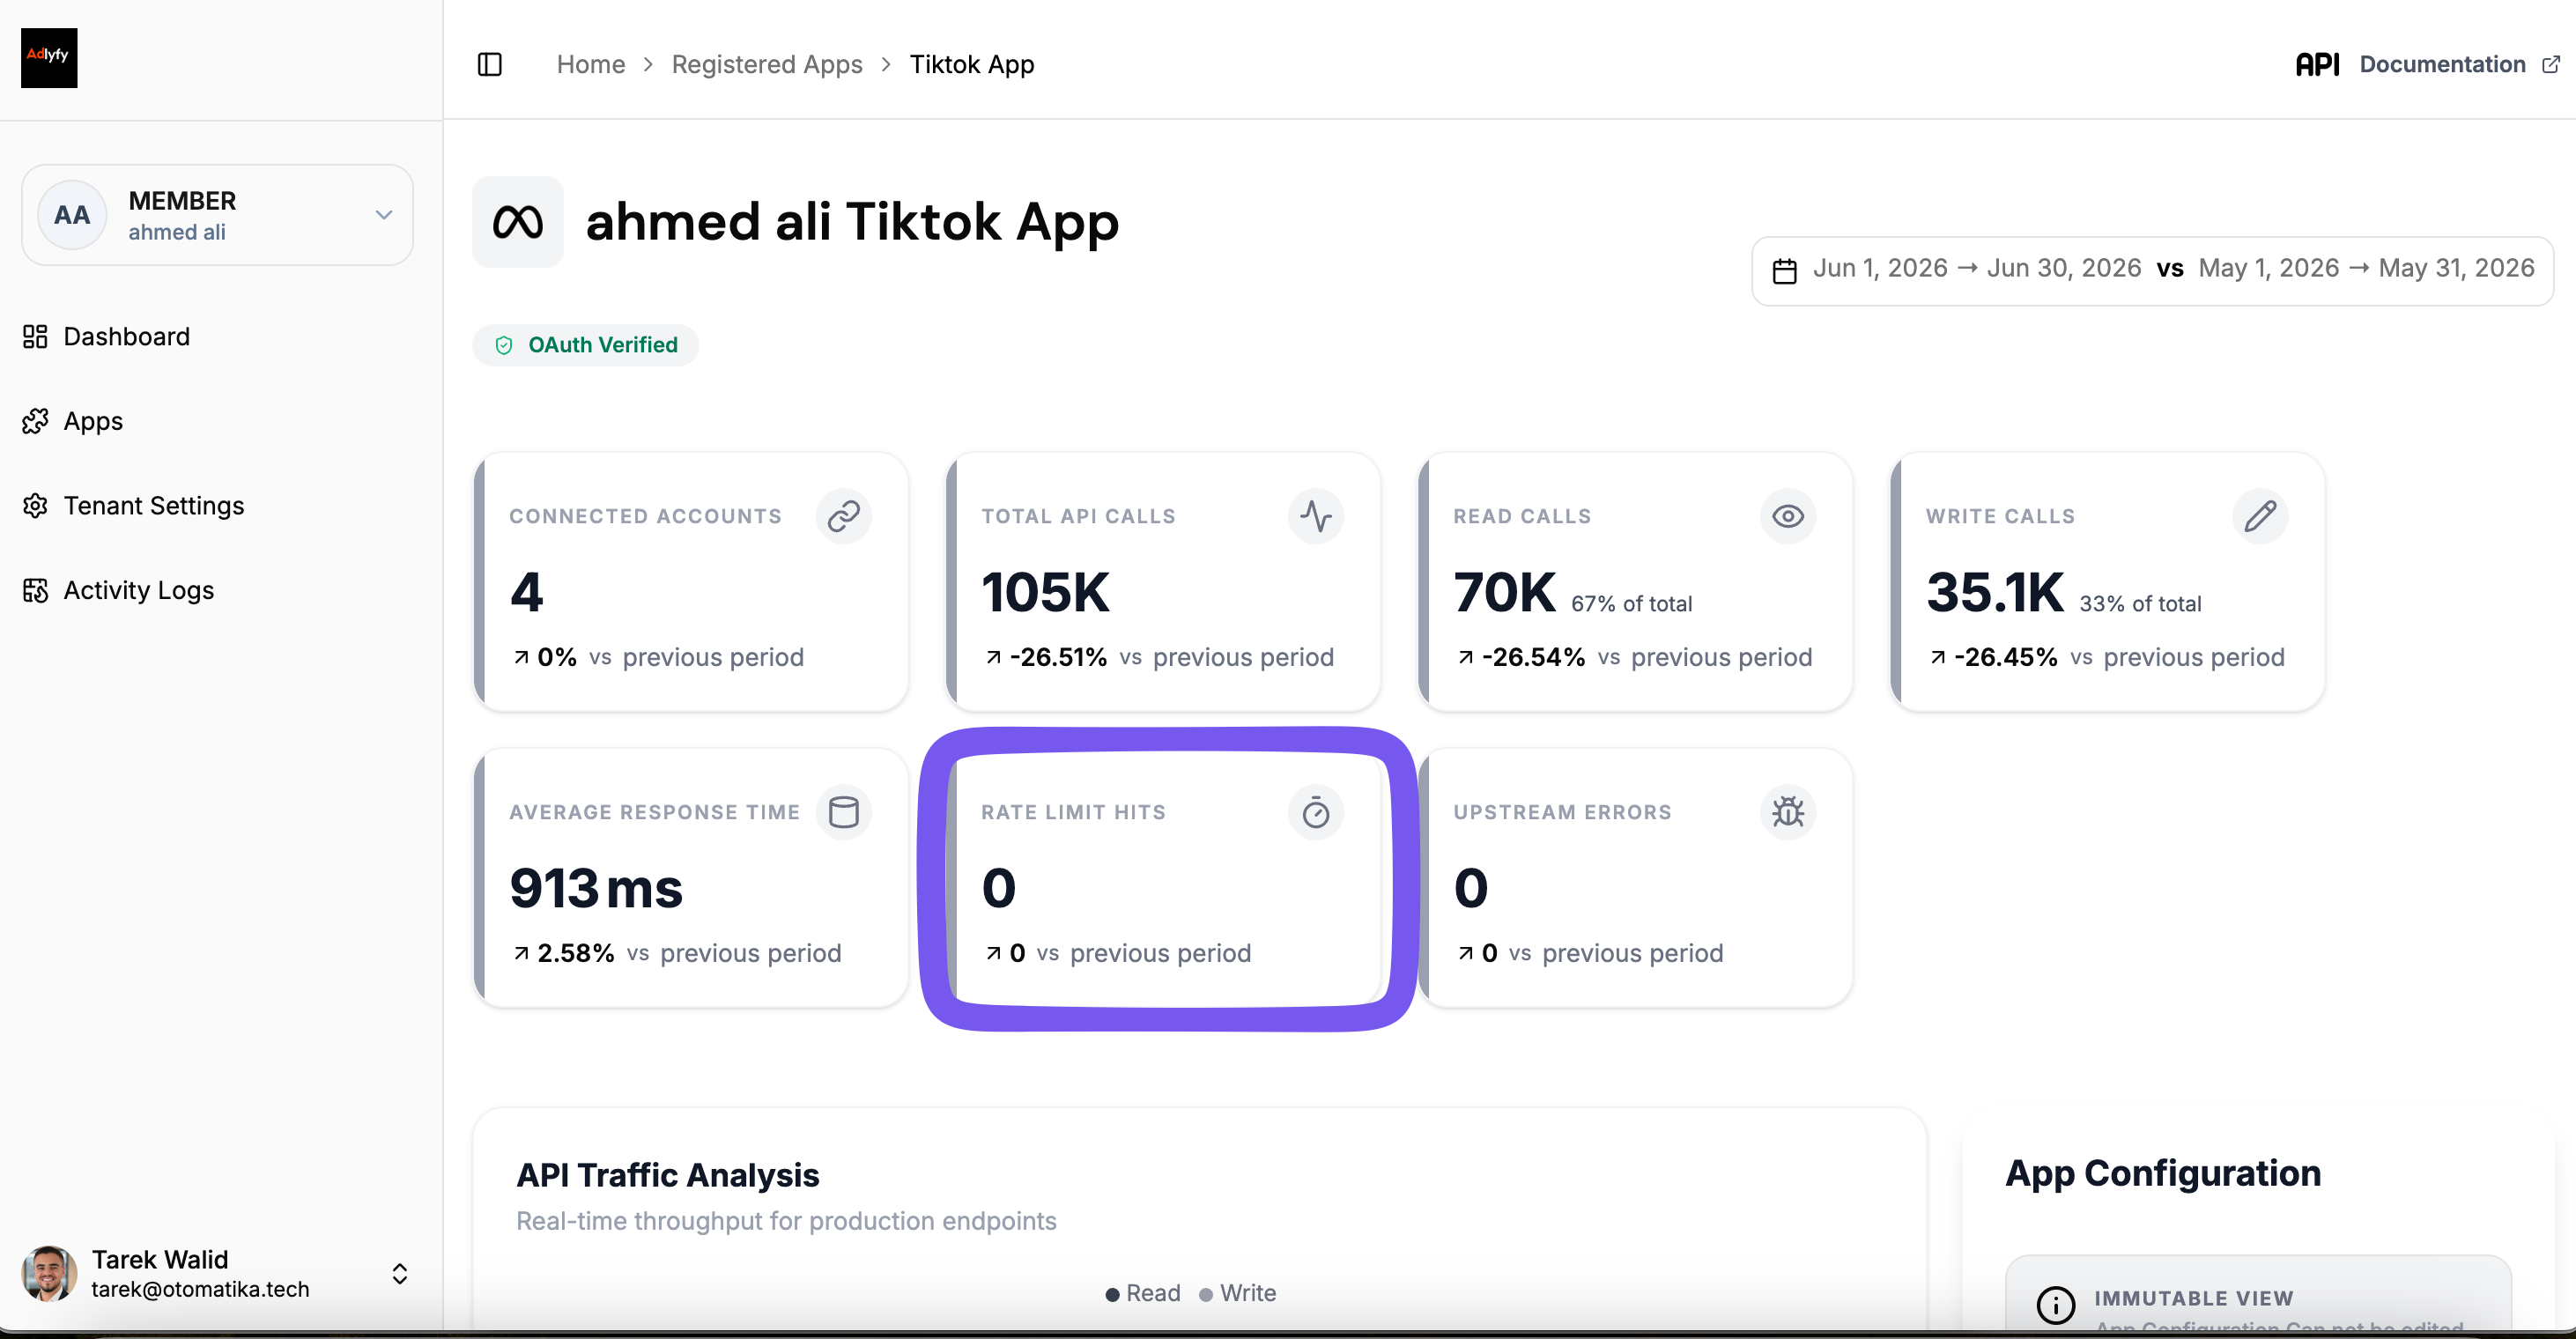
Task: Open the Dashboard page
Action: pos(126,336)
